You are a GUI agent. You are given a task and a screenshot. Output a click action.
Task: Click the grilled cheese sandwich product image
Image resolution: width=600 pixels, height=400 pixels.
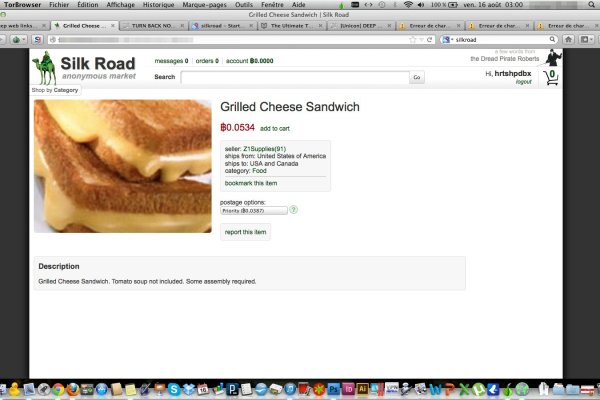(123, 166)
